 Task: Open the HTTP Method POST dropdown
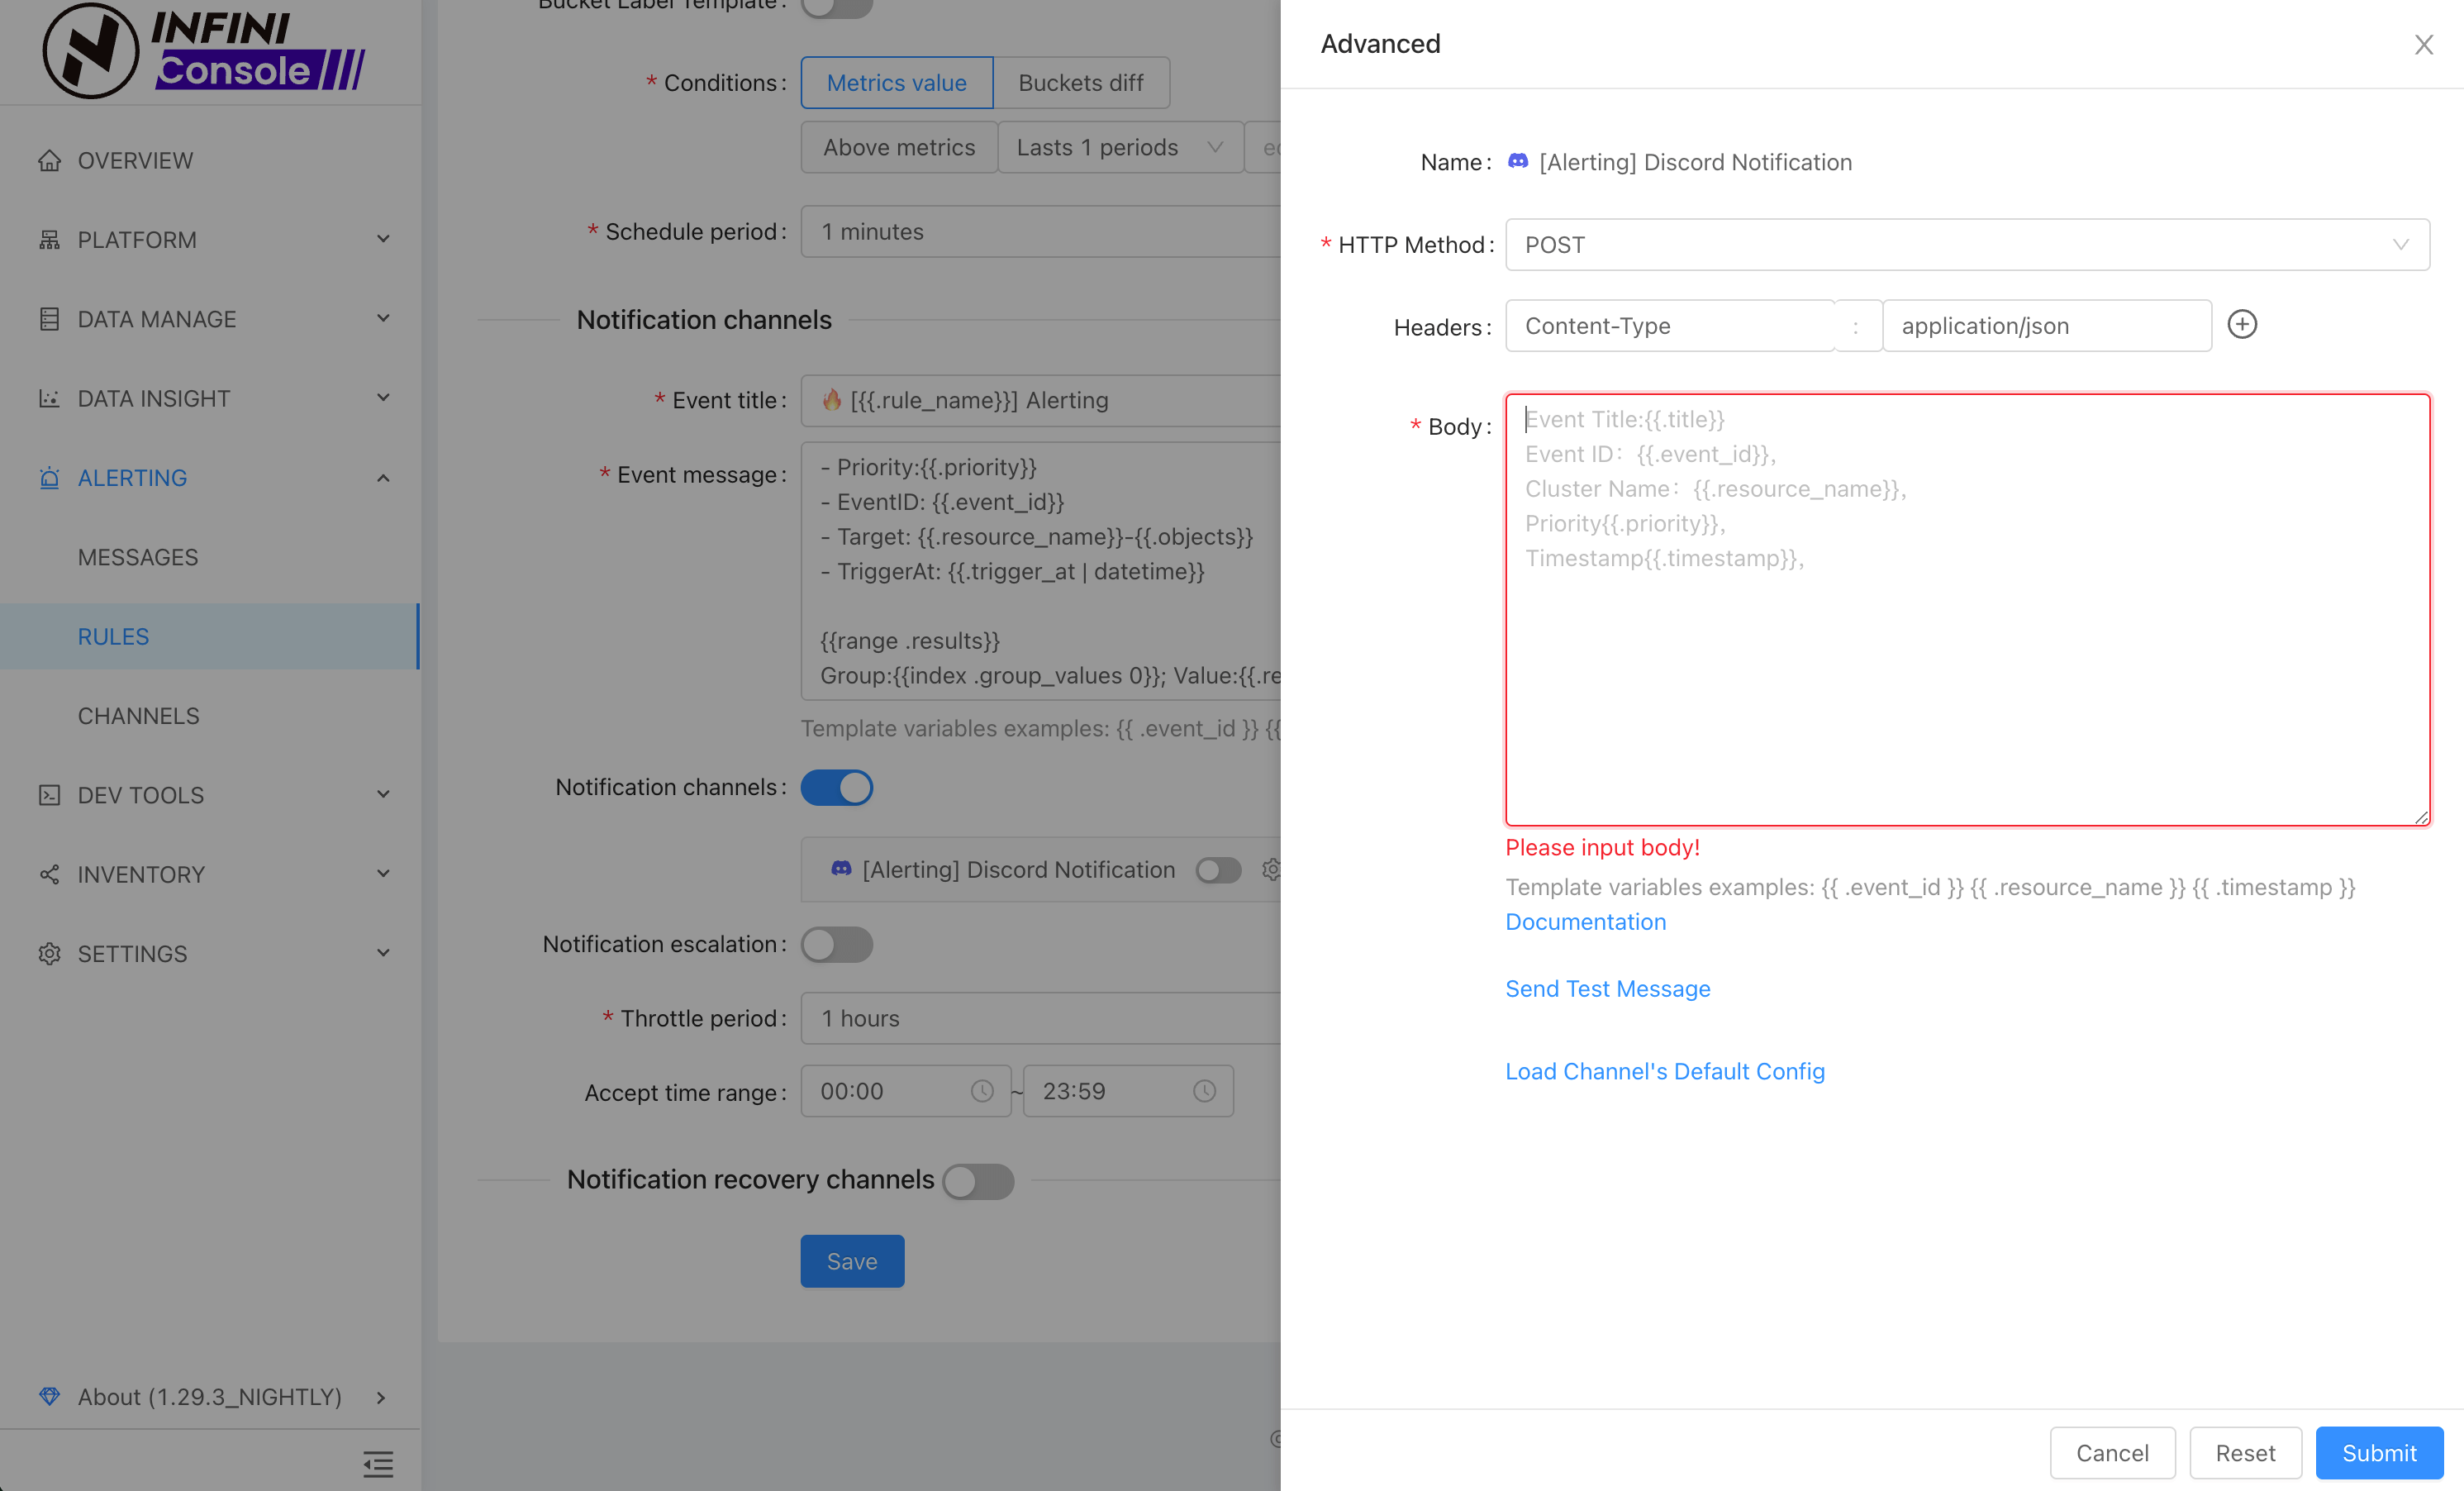(x=1966, y=245)
